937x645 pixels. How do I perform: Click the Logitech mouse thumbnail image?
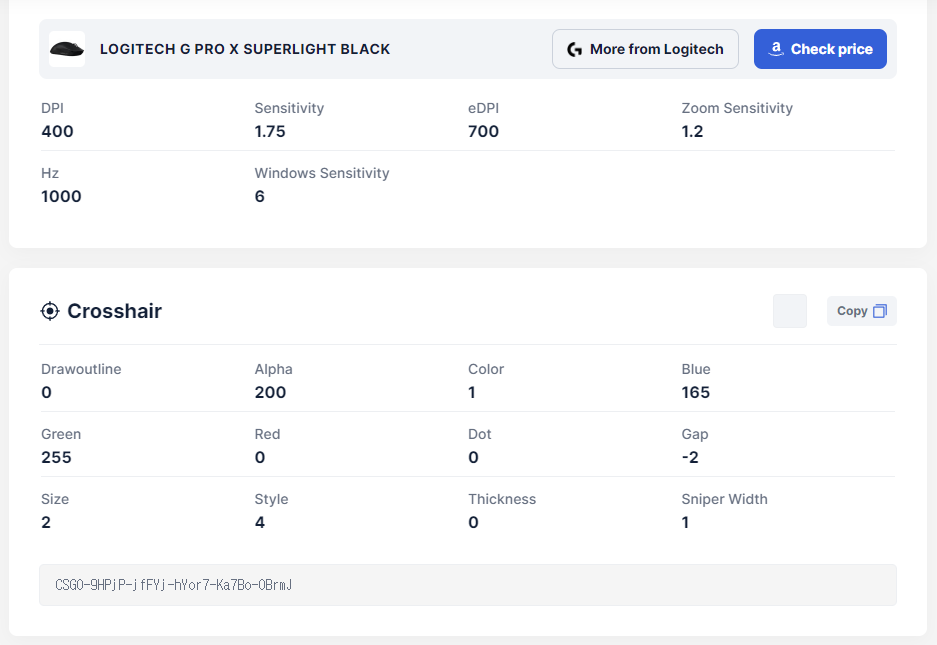[67, 48]
